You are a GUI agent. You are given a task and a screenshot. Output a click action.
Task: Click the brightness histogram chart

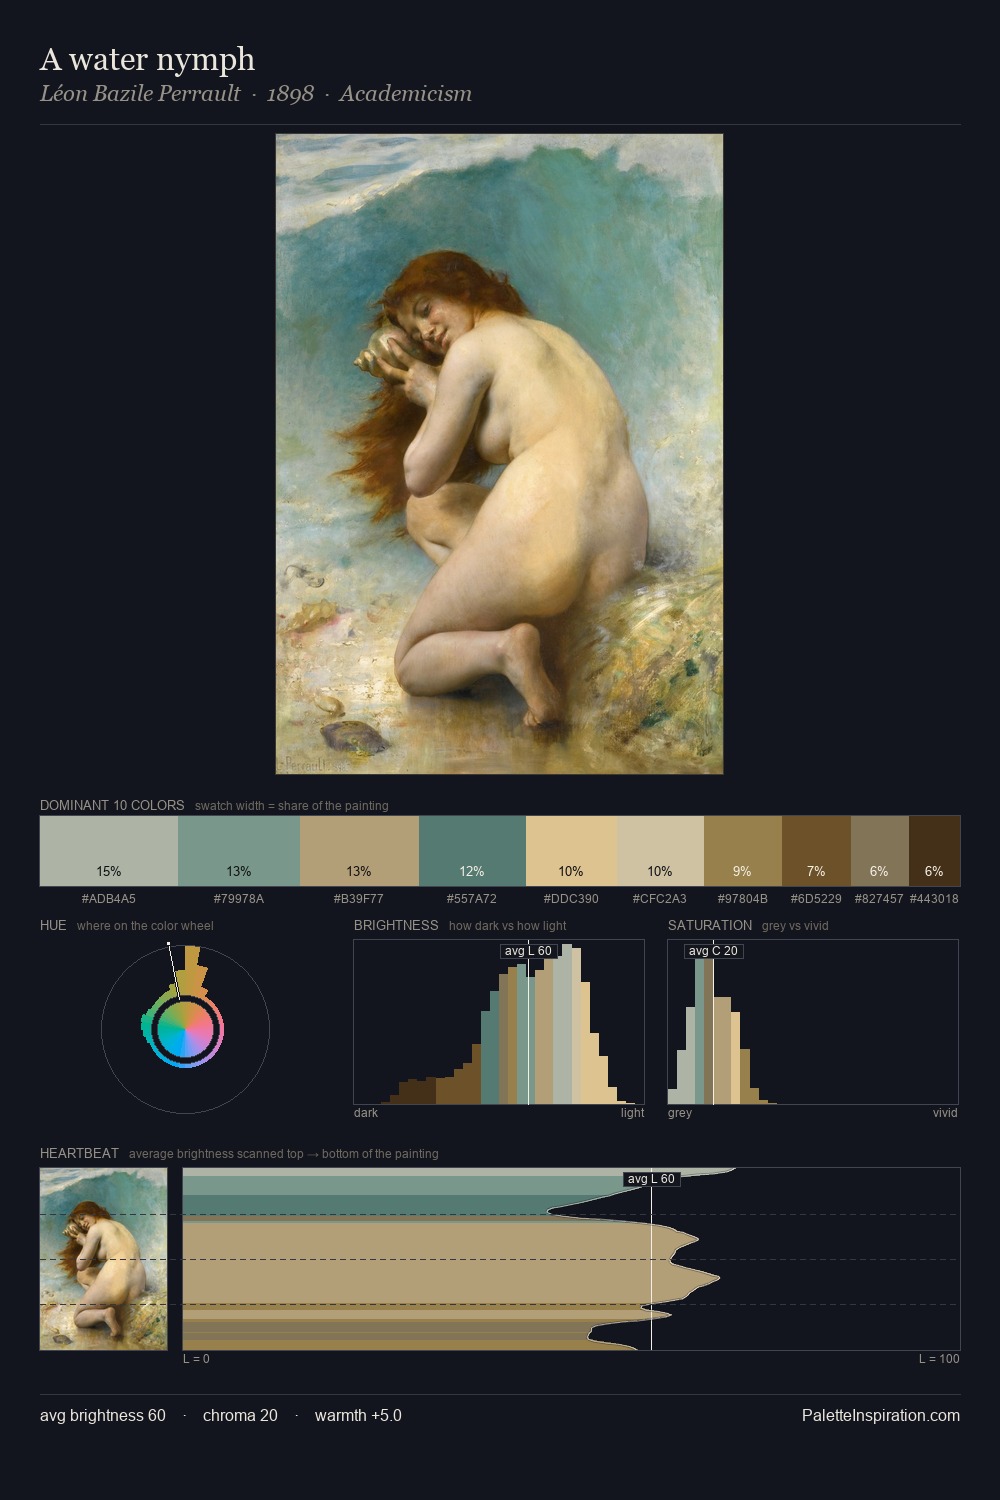(x=499, y=1022)
